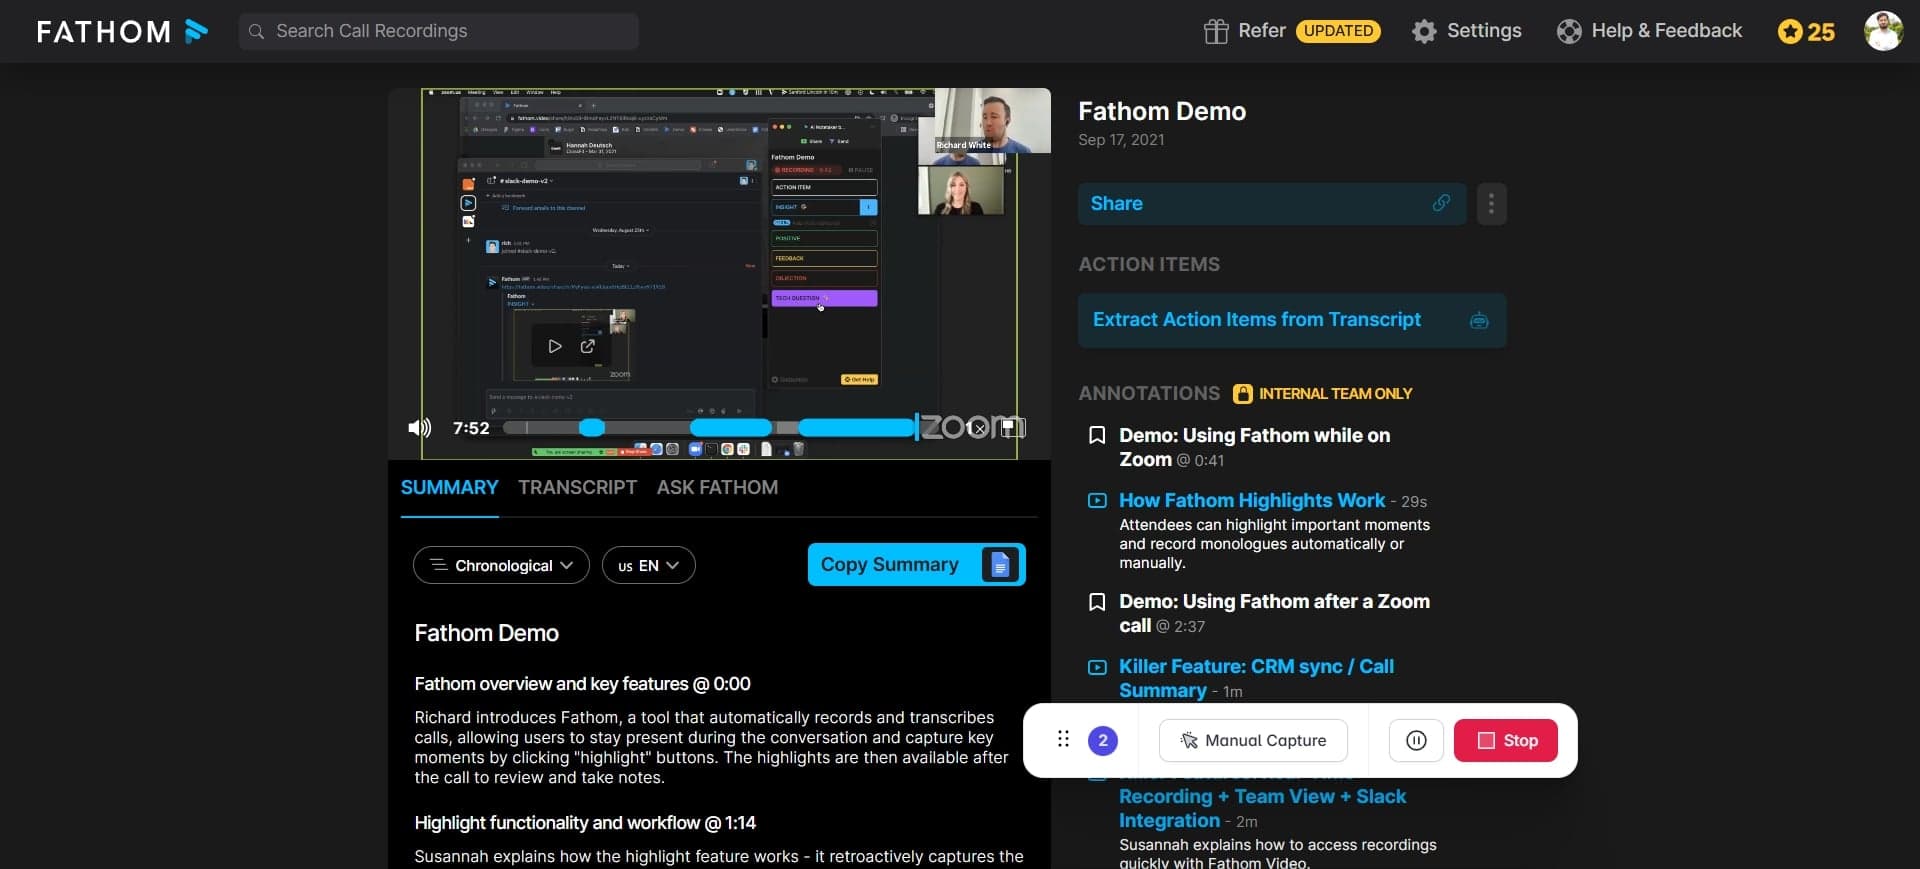Click the Help & Feedback text in header
Screen dimensions: 1920x869
[1666, 31]
